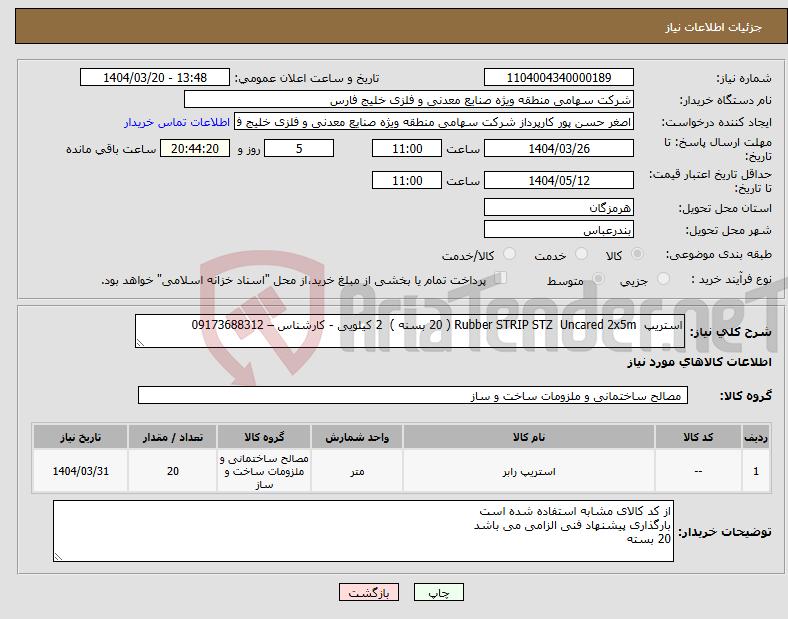This screenshot has height=619, width=788.
Task: Click the ردیف column header
Action: [x=756, y=437]
